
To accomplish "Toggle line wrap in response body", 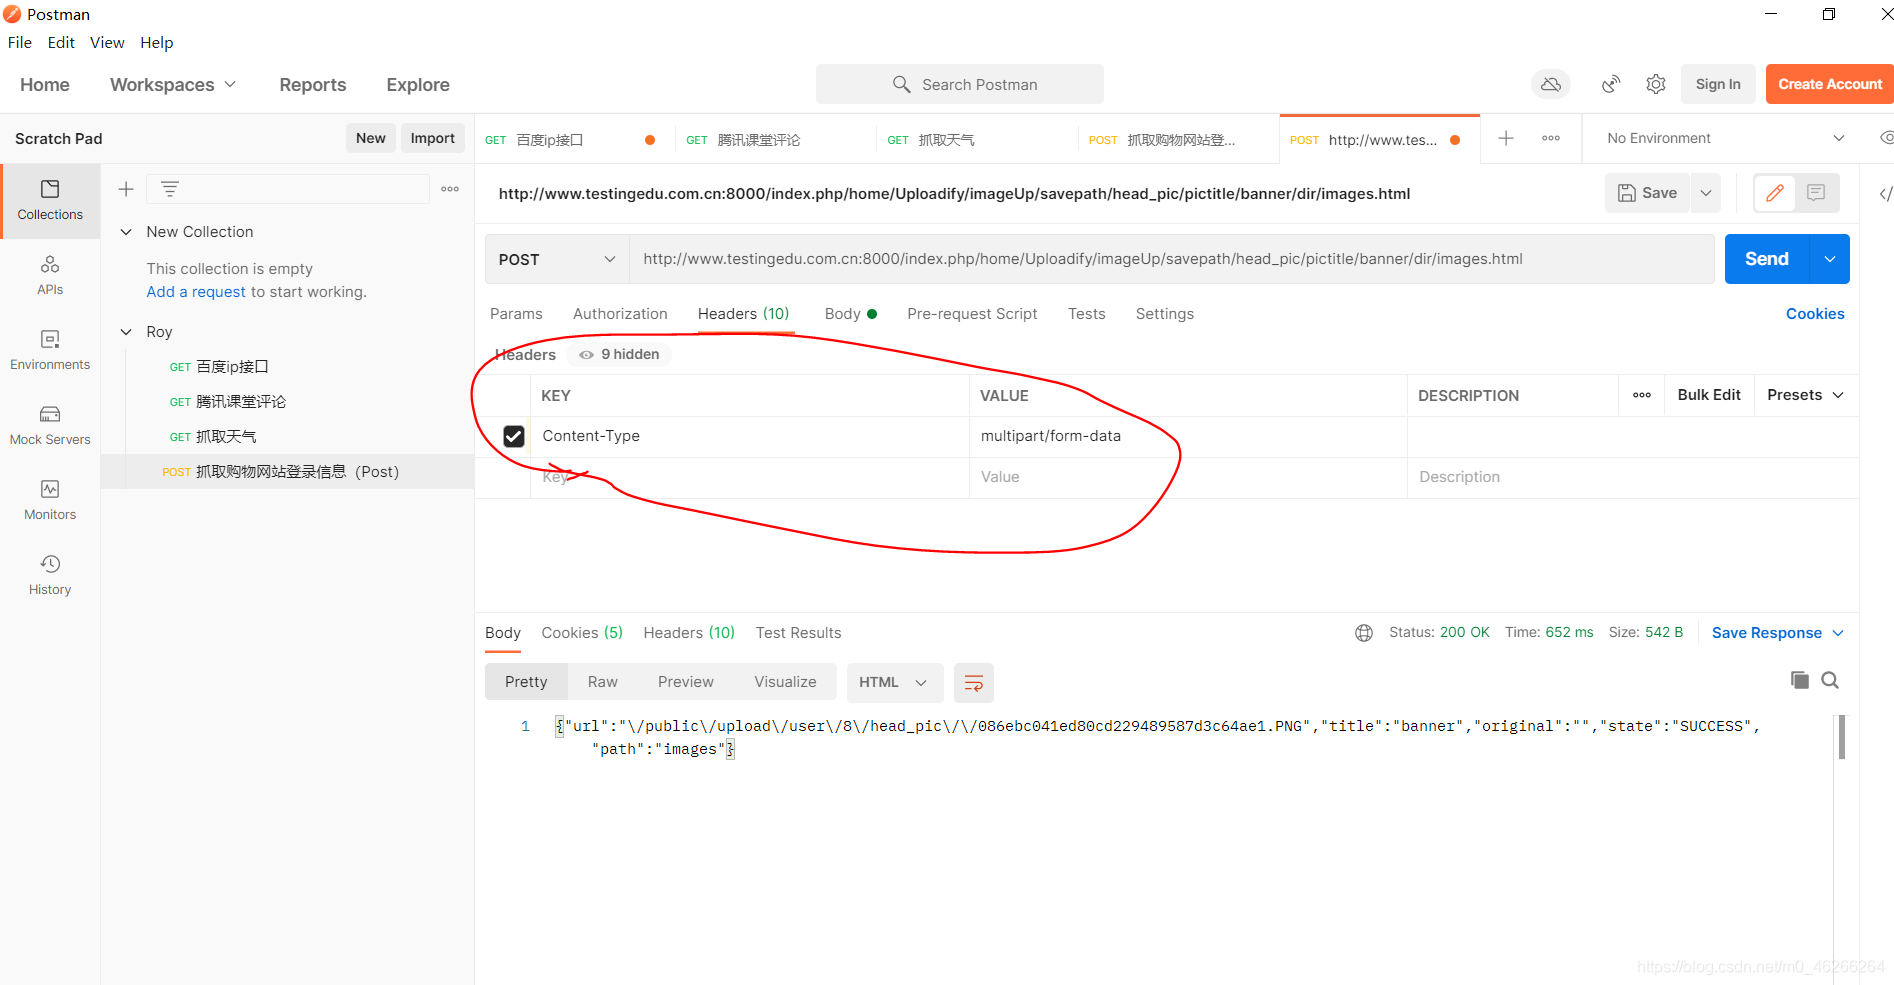I will [973, 683].
